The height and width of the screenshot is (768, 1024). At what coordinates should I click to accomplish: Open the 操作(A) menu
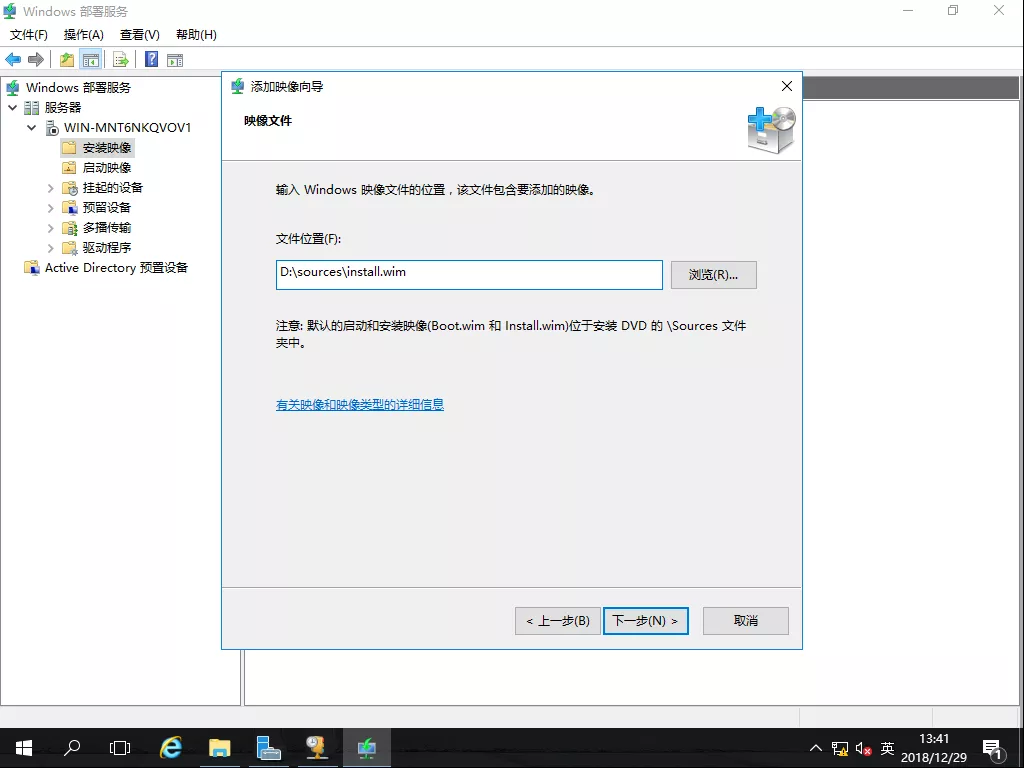pyautogui.click(x=84, y=35)
